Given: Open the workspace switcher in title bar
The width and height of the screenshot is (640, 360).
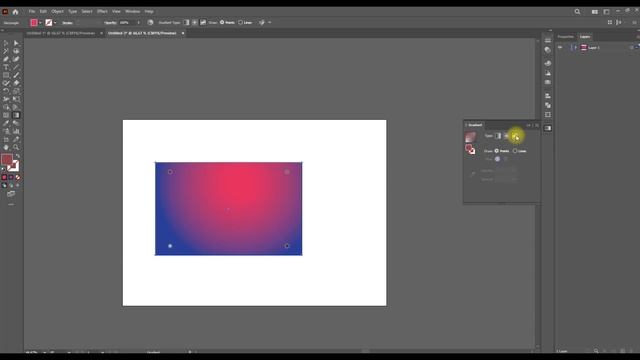Looking at the screenshot, I should (x=607, y=12).
